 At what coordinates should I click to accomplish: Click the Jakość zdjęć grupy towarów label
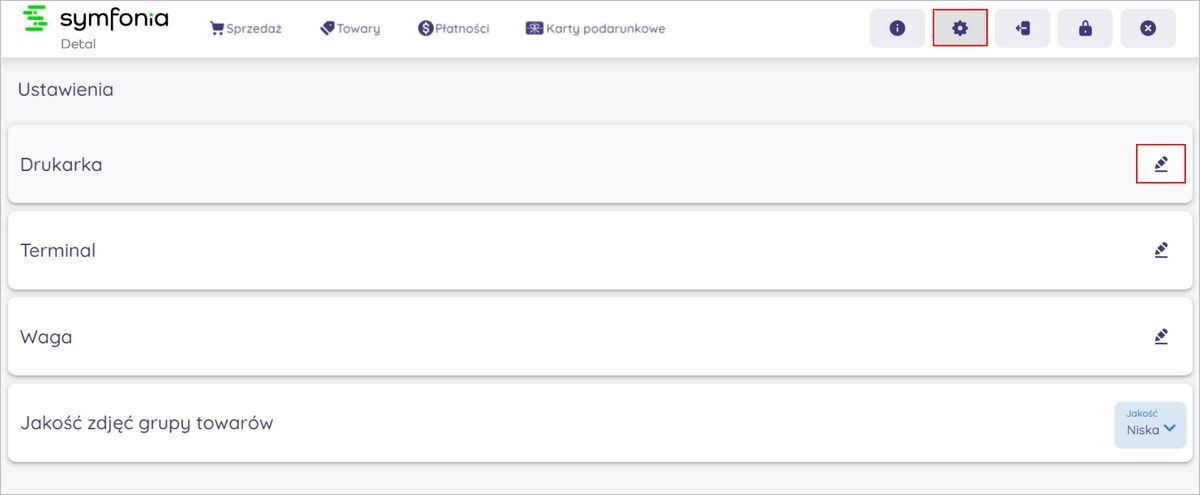pos(146,423)
